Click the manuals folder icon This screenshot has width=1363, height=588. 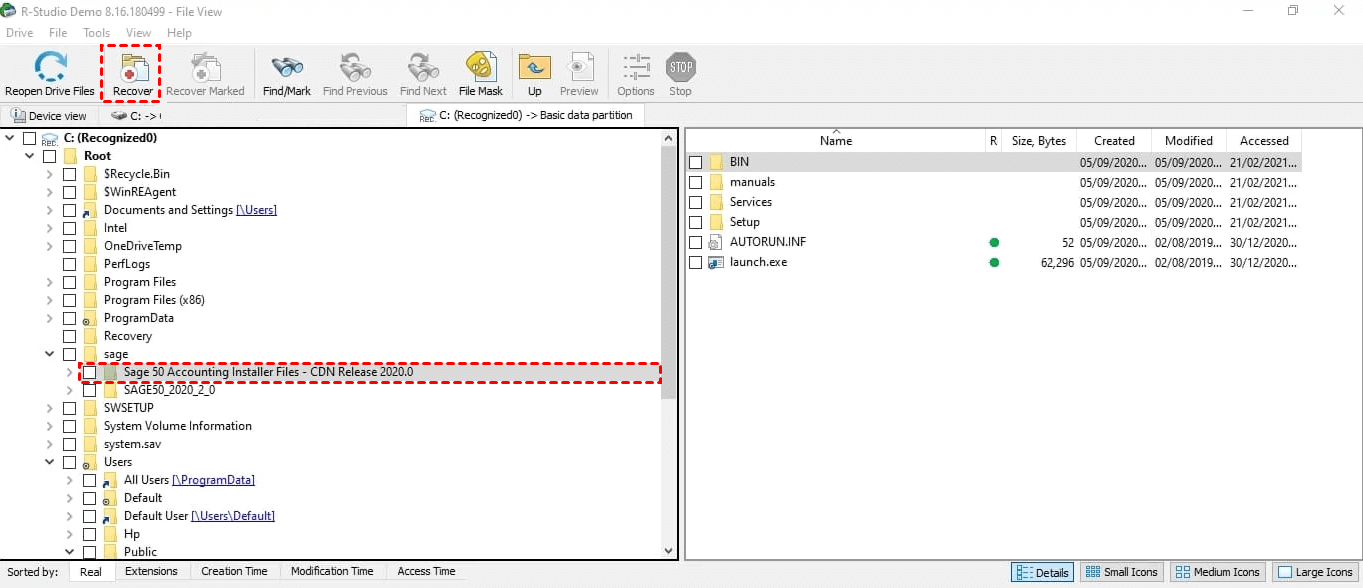tap(715, 182)
